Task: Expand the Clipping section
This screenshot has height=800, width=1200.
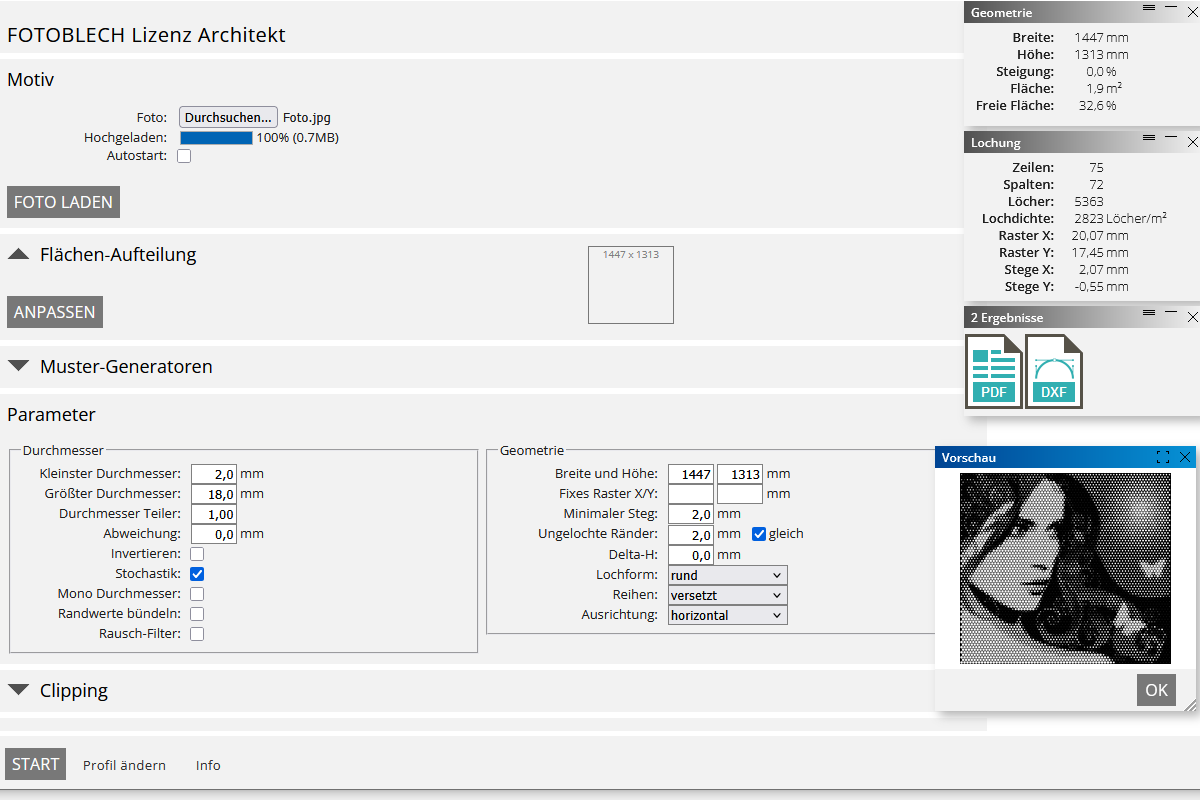Action: pyautogui.click(x=18, y=691)
